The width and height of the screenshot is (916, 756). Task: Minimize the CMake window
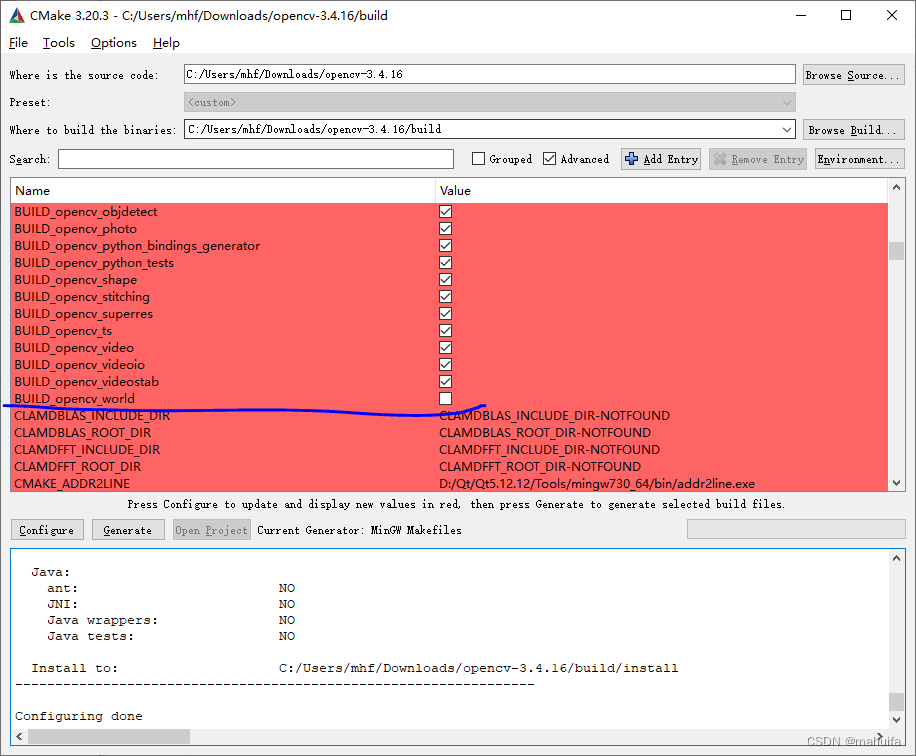(x=801, y=16)
